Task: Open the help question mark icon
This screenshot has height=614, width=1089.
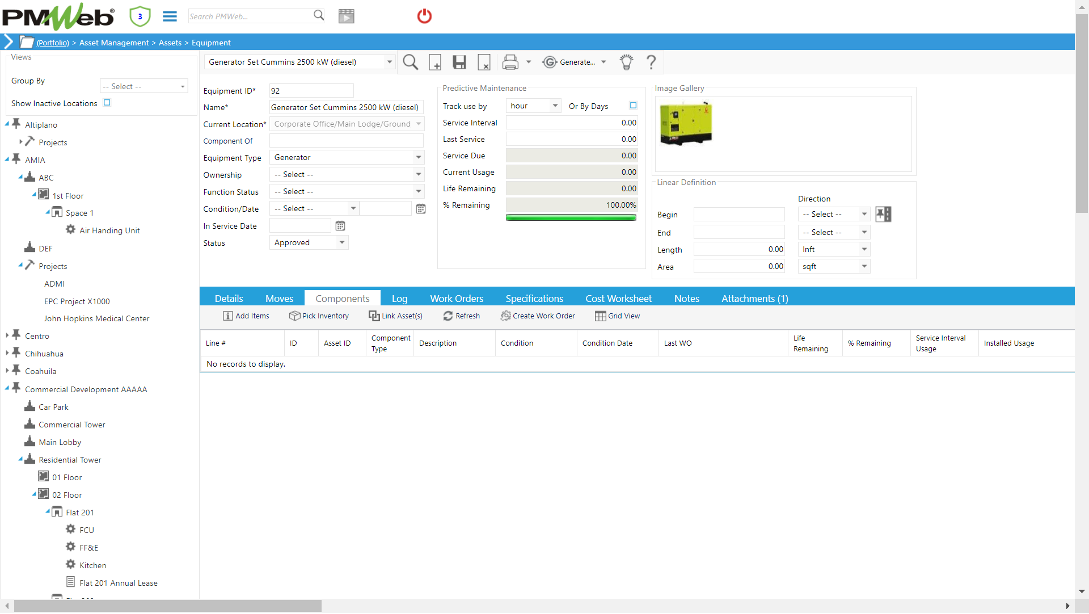Action: click(x=651, y=62)
